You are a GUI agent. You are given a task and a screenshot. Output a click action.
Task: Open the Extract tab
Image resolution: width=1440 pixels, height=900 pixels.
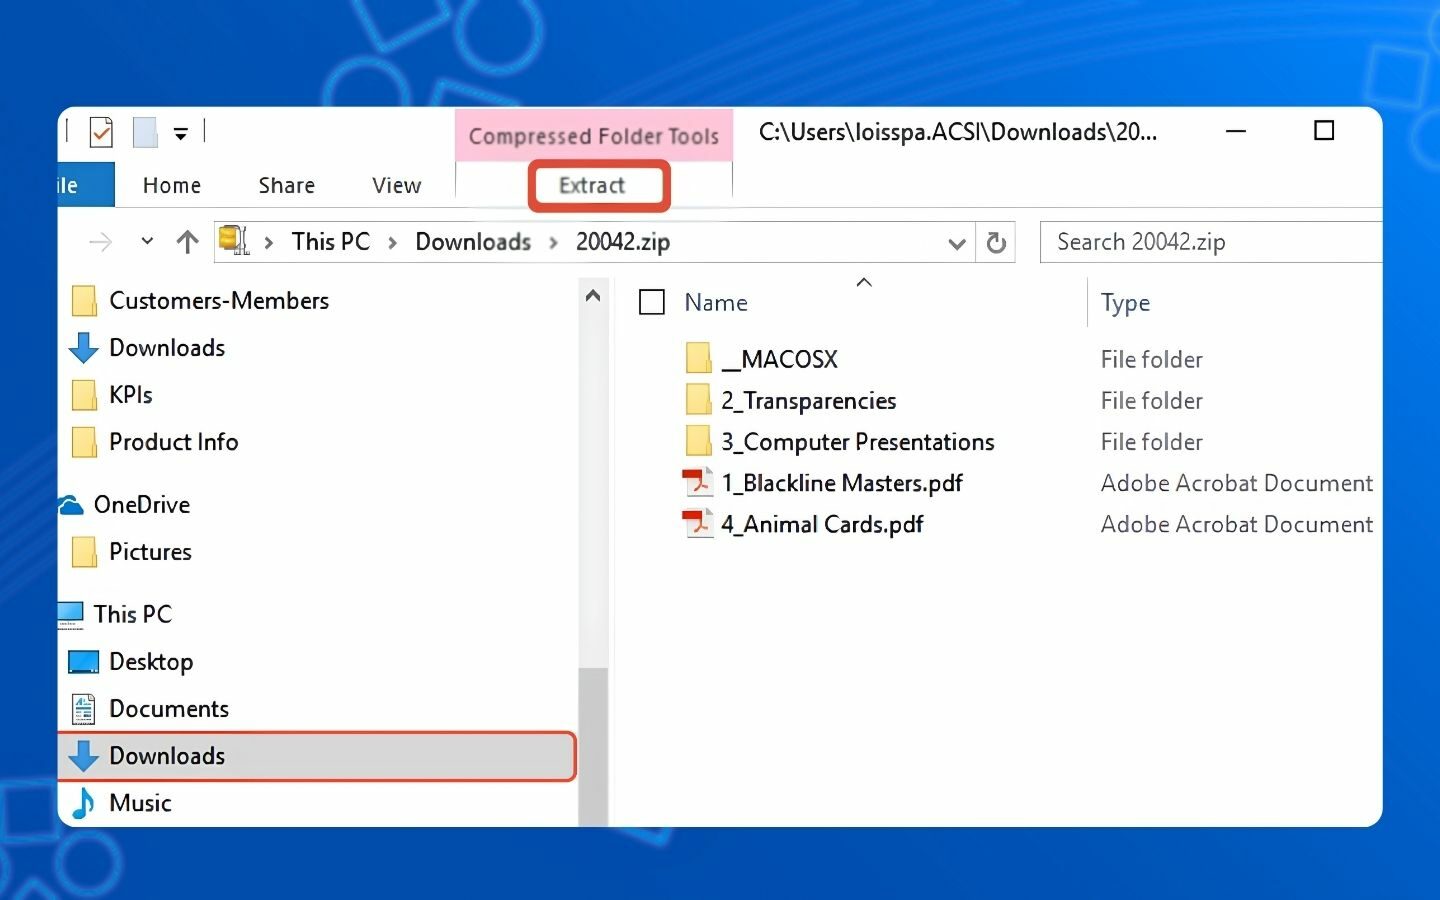[x=593, y=185]
